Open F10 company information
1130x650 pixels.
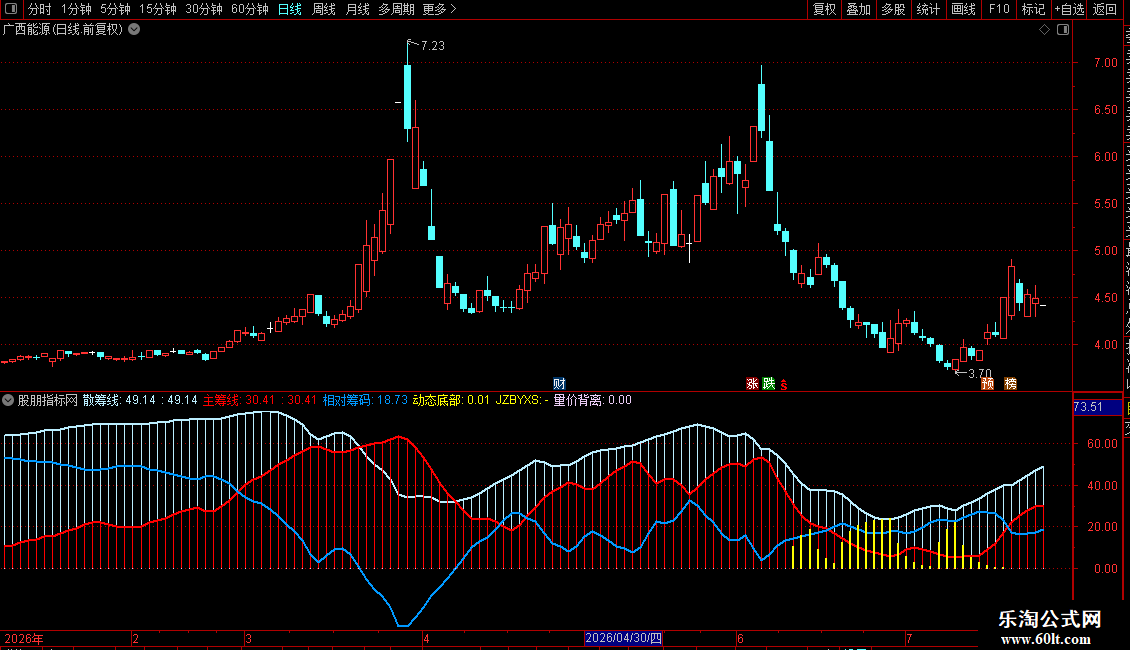pos(999,9)
